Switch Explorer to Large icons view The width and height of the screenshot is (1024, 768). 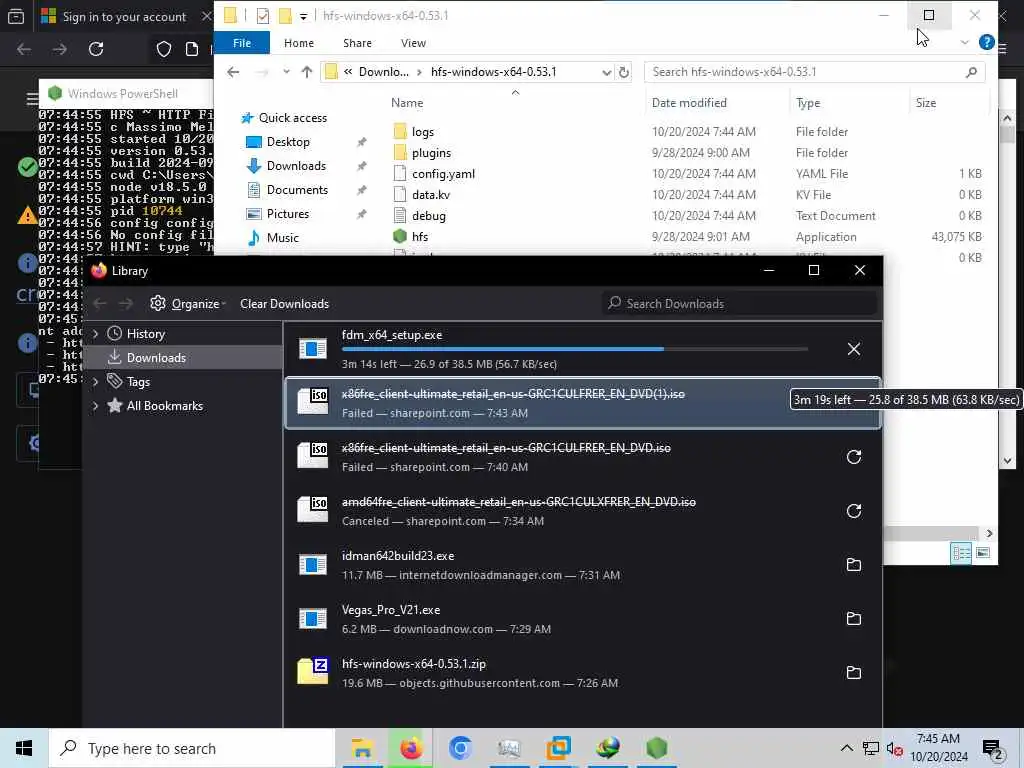983,553
